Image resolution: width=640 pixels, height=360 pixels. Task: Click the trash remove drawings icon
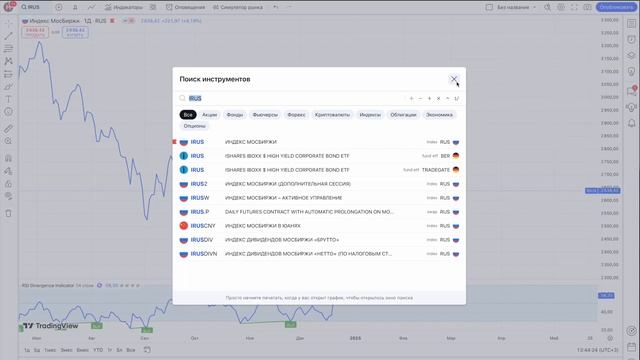(8, 213)
